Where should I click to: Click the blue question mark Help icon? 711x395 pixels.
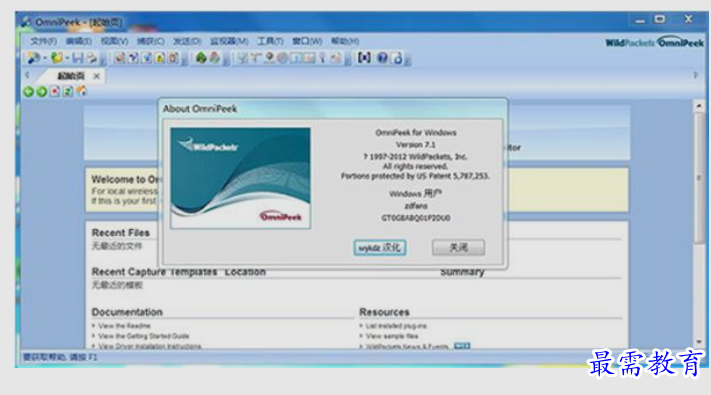click(x=382, y=58)
